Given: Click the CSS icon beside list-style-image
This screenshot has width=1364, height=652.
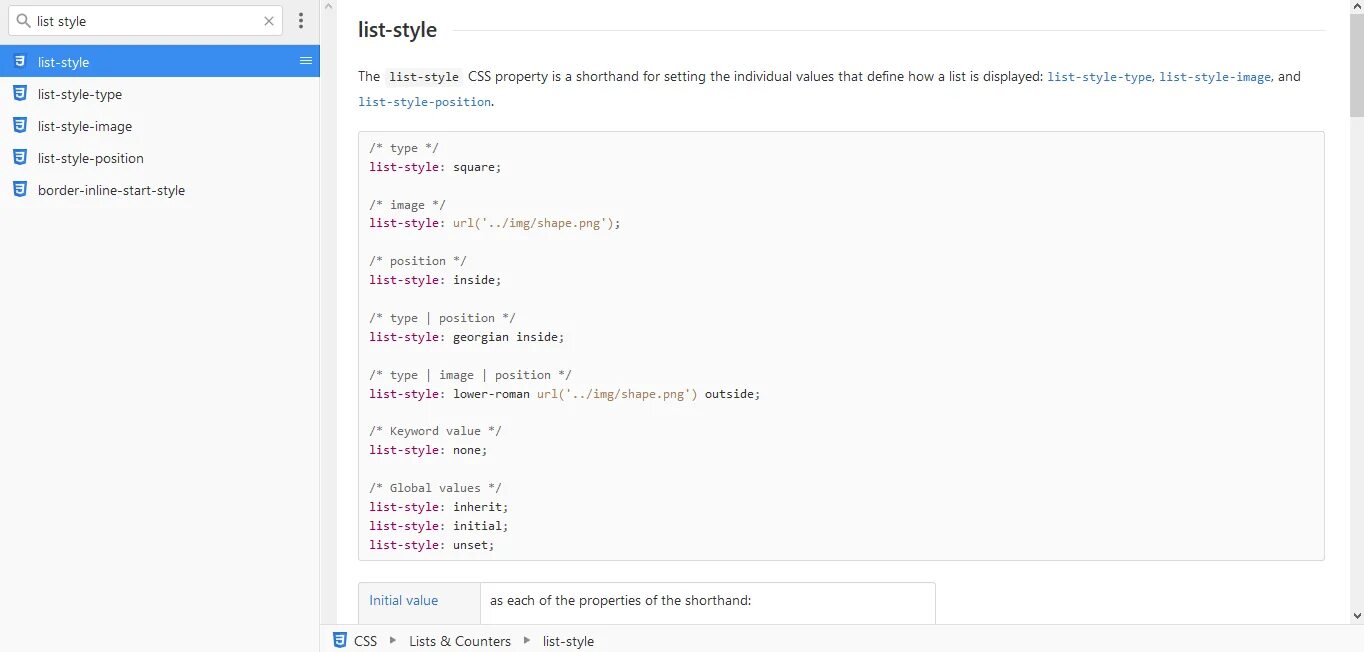Looking at the screenshot, I should coord(20,126).
